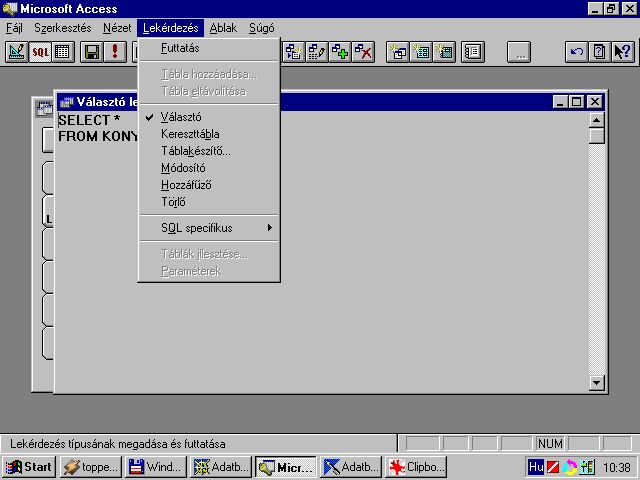Switch to Wind... taskbar button
The width and height of the screenshot is (640, 480).
(156, 467)
